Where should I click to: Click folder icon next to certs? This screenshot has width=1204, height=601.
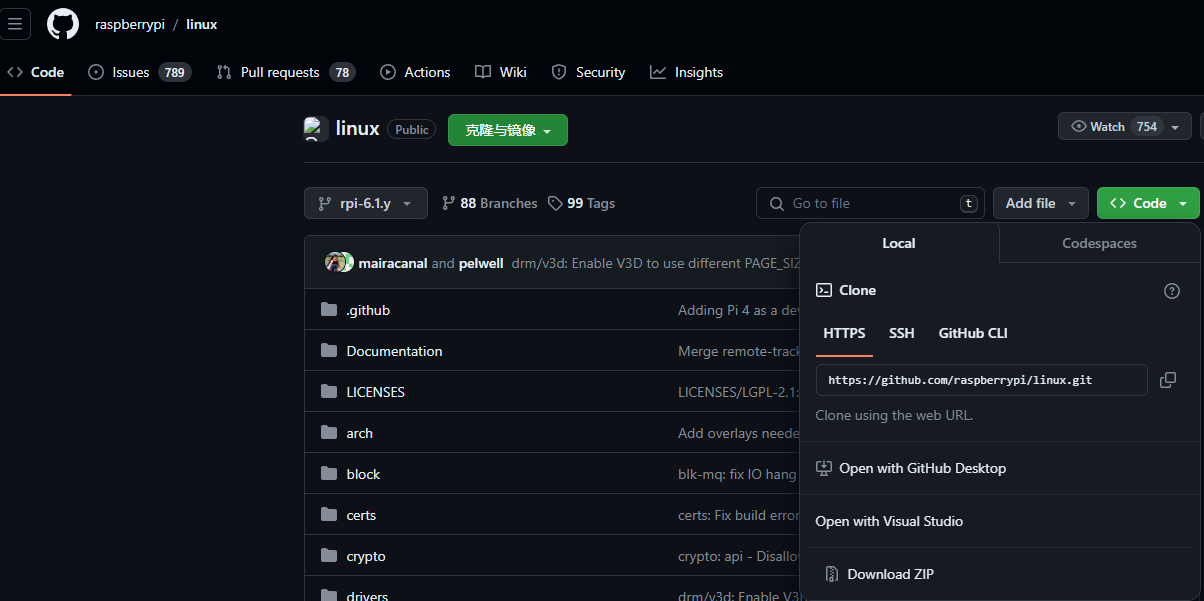pos(329,515)
